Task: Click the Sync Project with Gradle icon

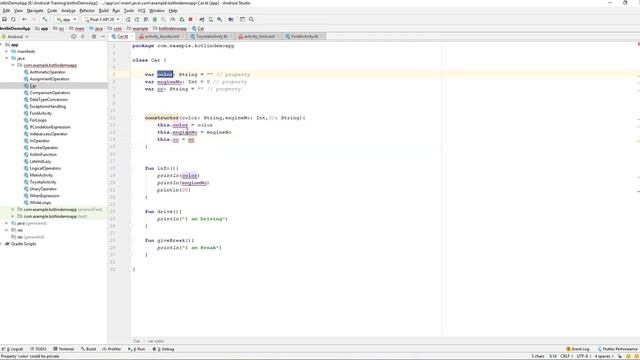Action: tap(202, 19)
